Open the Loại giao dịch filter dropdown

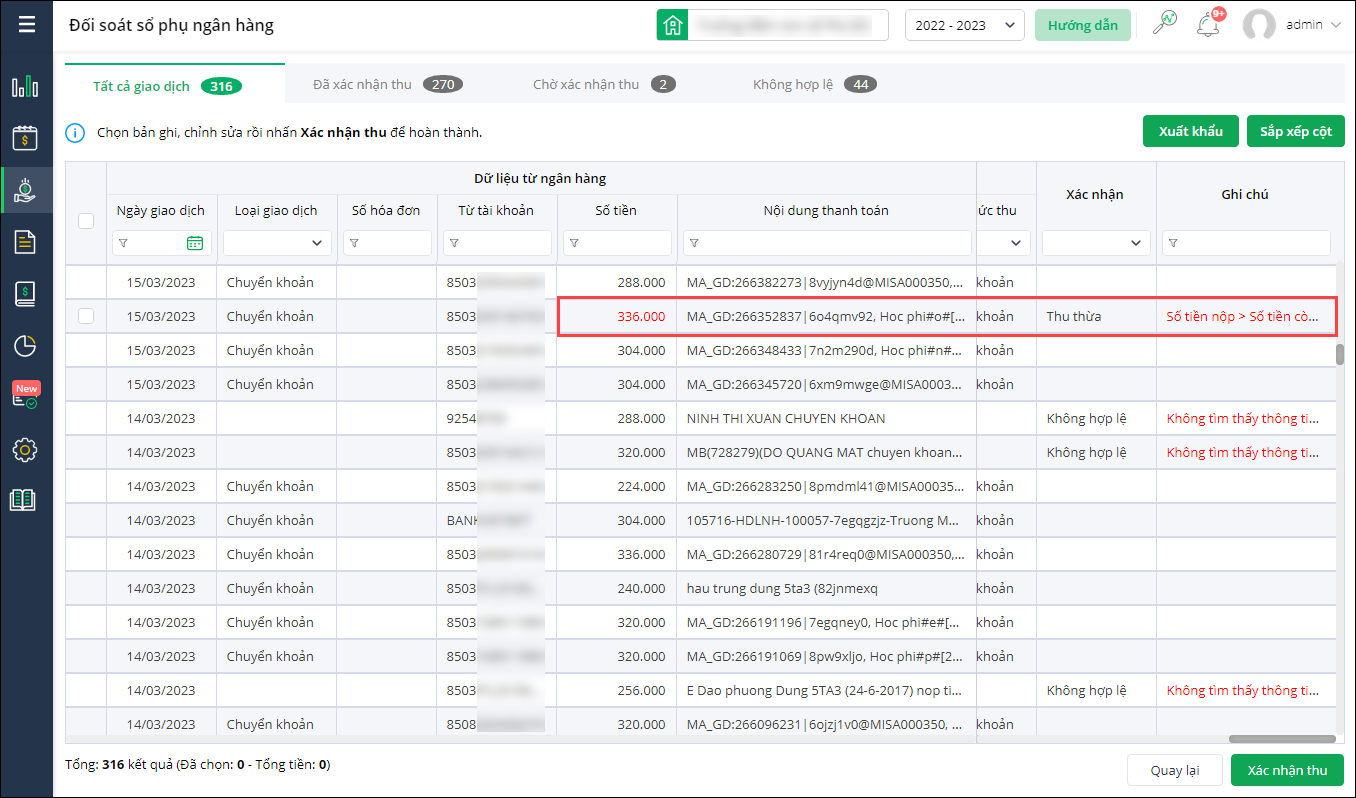277,243
